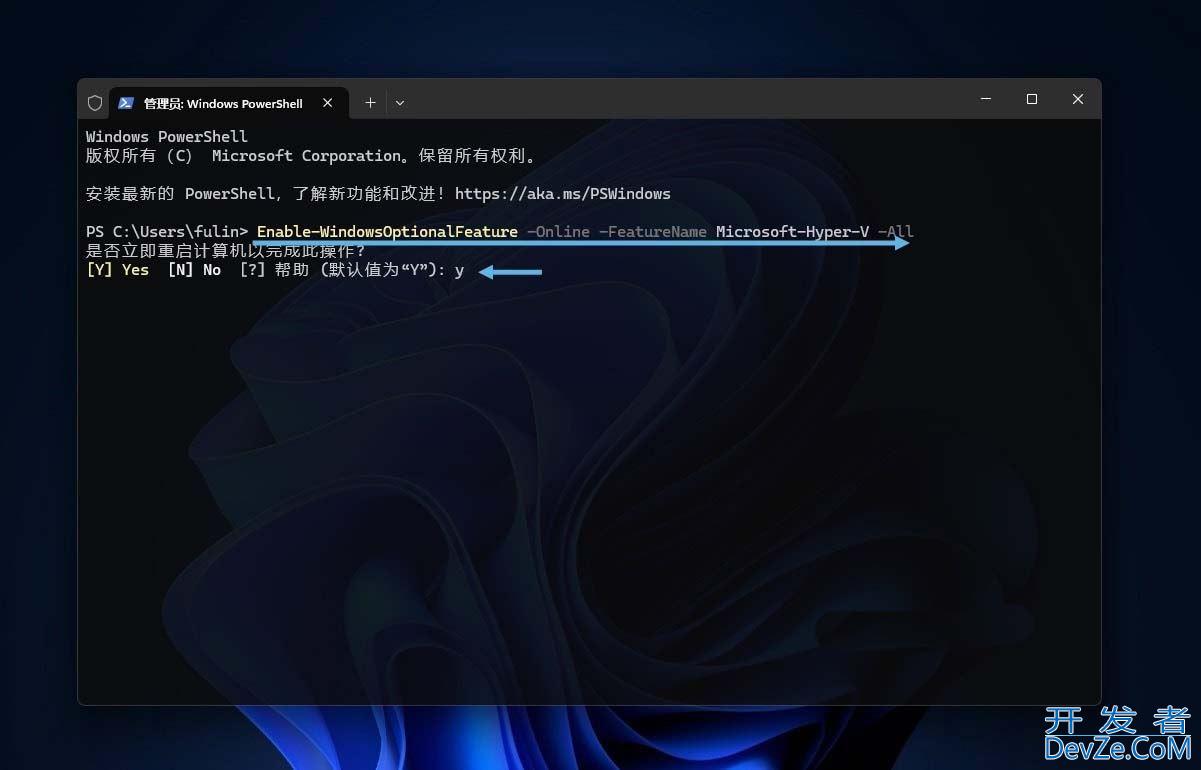Click the [?] 帮助 option text
This screenshot has height=770, width=1201.
coord(274,270)
